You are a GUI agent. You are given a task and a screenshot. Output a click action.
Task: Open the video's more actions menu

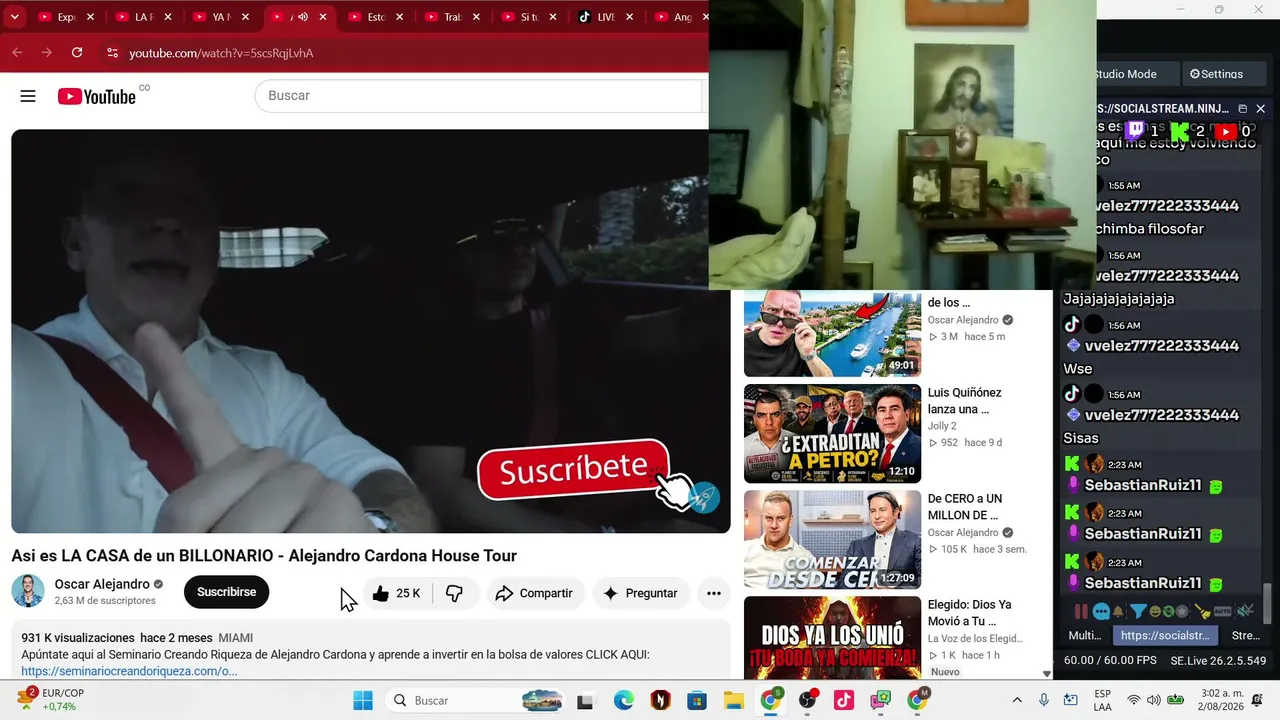click(714, 593)
